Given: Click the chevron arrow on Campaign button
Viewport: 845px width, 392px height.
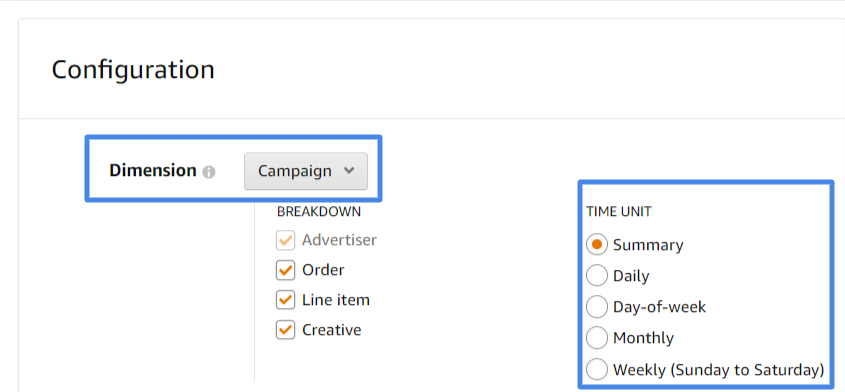Looking at the screenshot, I should click(x=349, y=171).
